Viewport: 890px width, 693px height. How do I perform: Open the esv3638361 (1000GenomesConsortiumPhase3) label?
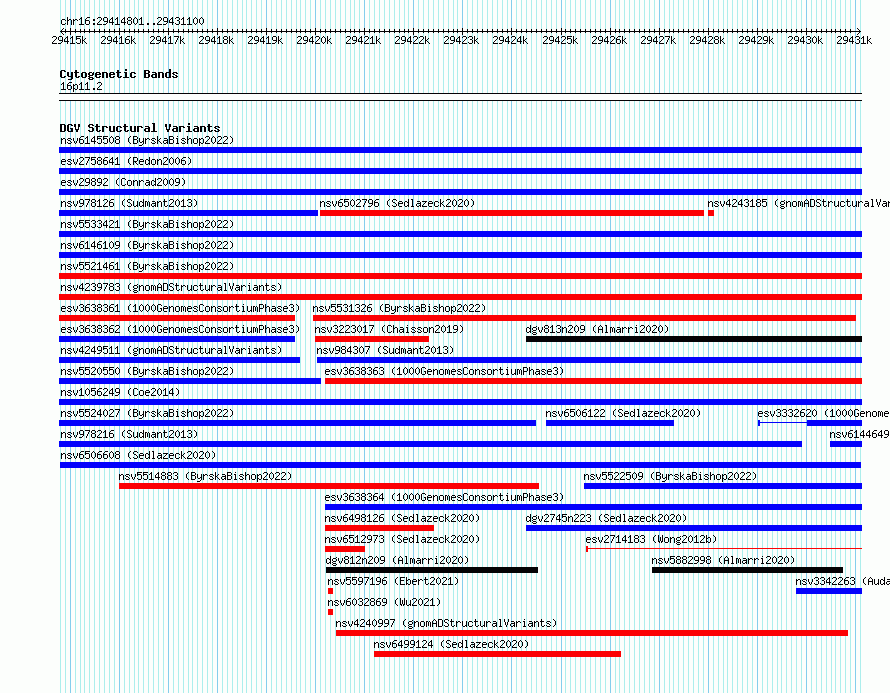(180, 308)
